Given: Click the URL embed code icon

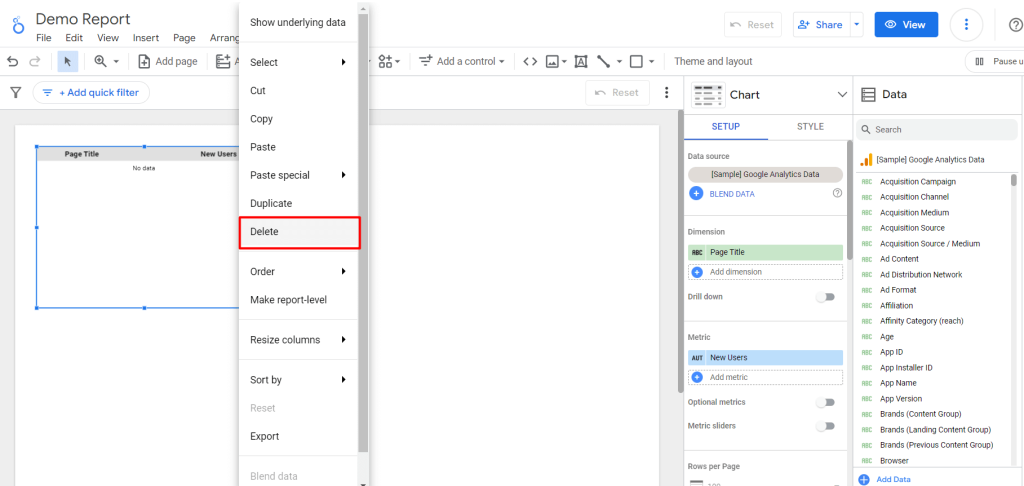Looking at the screenshot, I should click(x=530, y=61).
